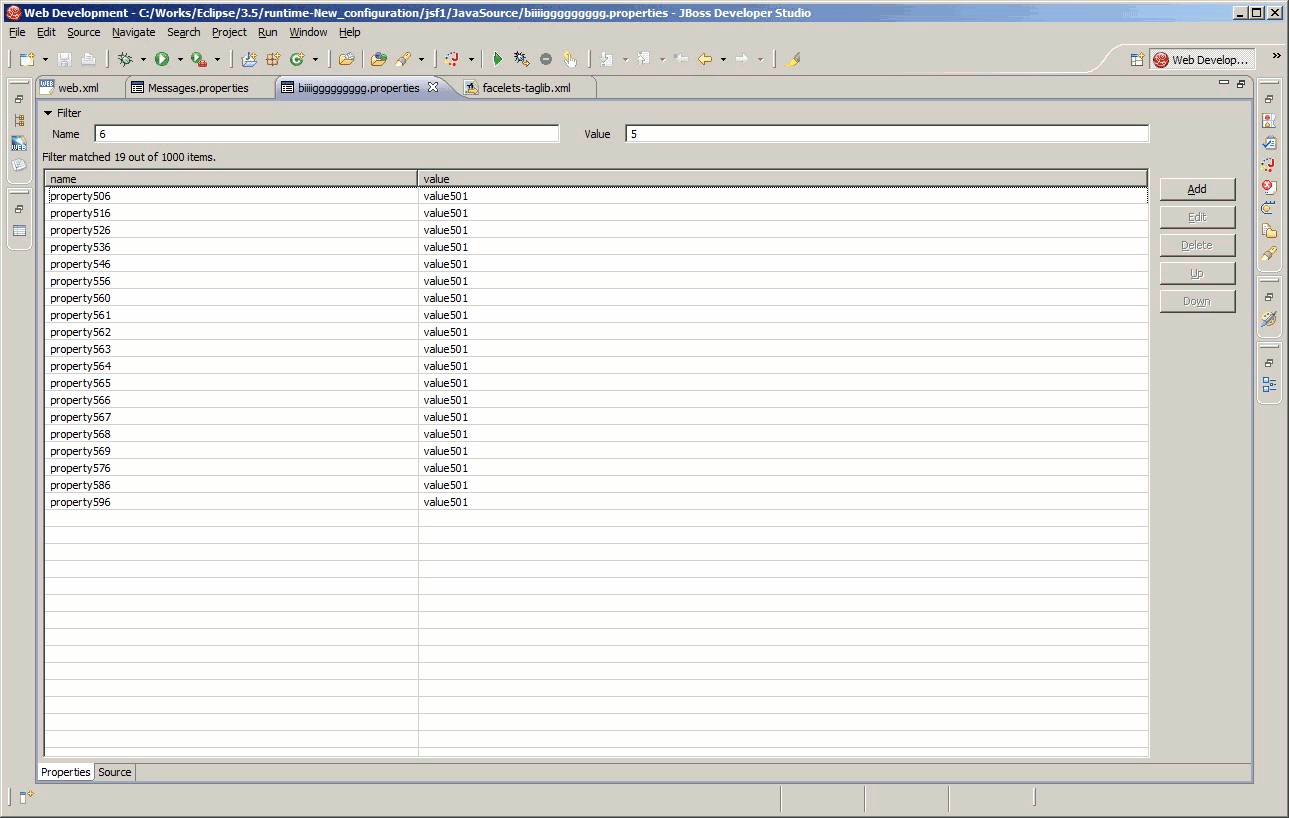Screen dimensions: 1289x818
Task: Click the green Run button icon
Action: coord(161,60)
